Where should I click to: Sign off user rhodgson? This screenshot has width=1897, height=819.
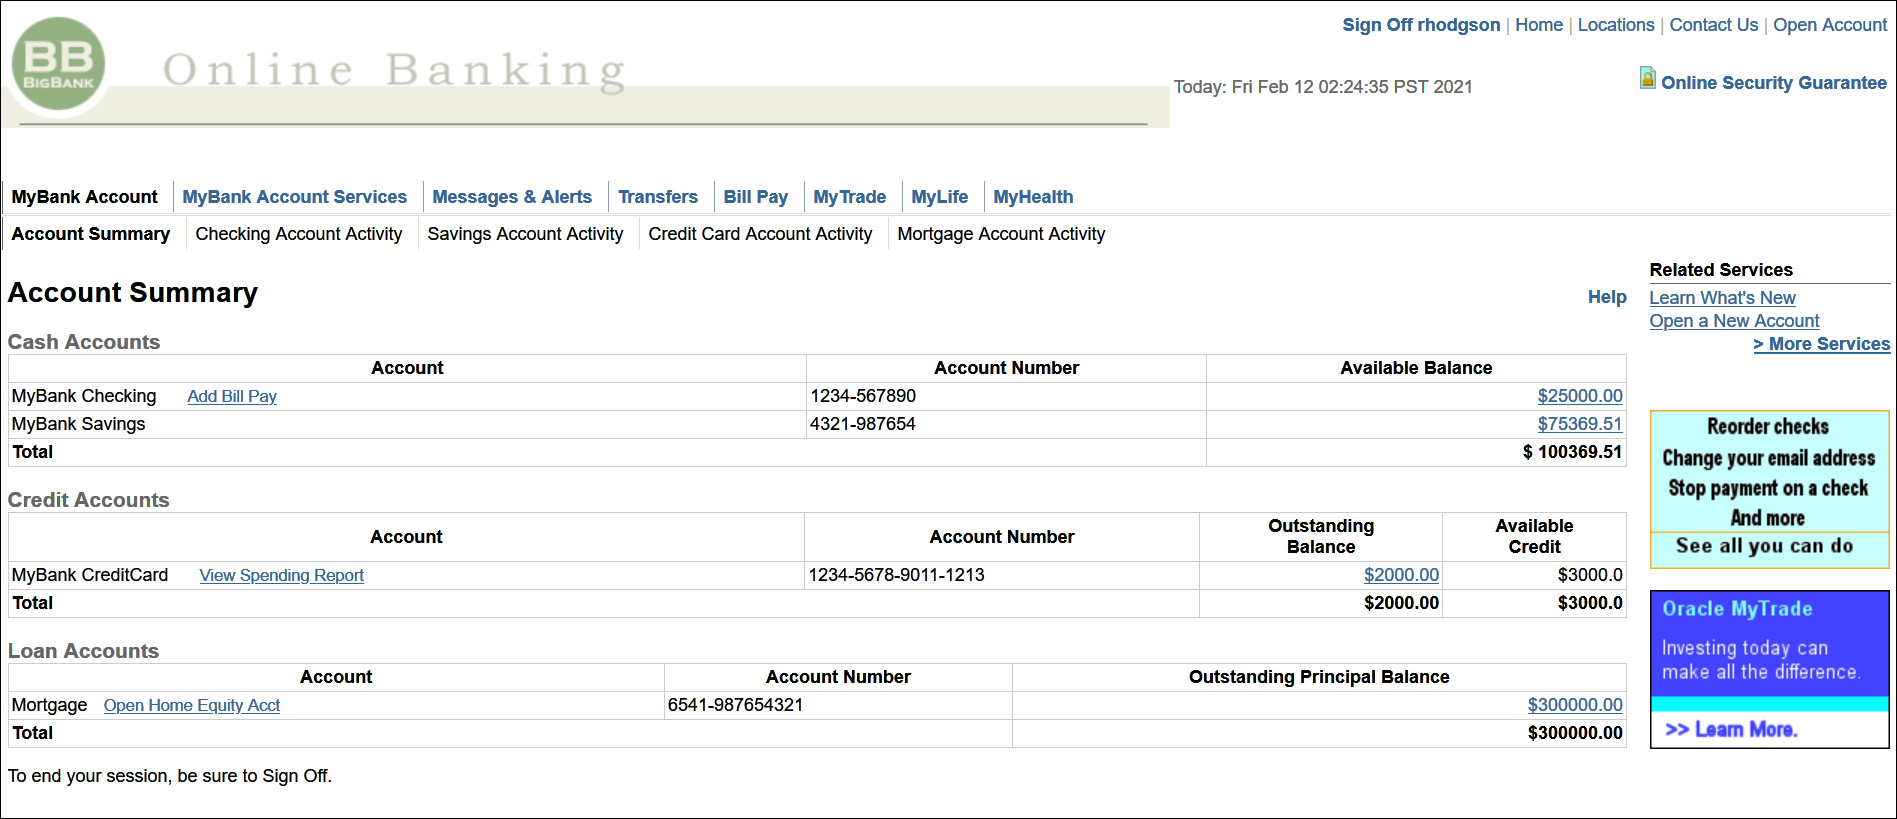1420,25
